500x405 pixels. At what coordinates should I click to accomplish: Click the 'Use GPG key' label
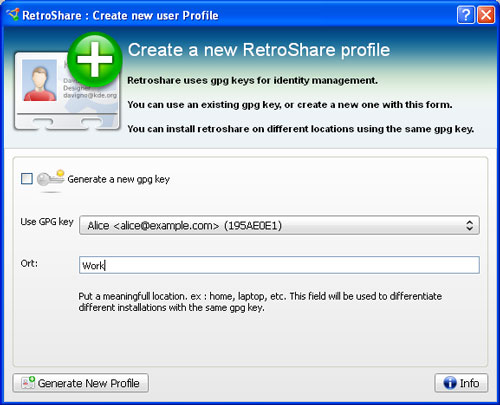click(47, 222)
